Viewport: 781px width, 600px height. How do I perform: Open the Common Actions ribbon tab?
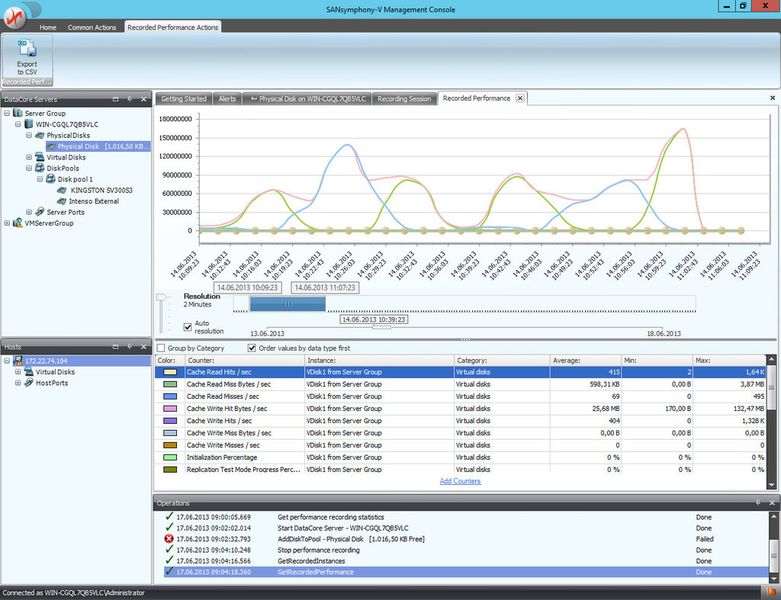pos(92,27)
